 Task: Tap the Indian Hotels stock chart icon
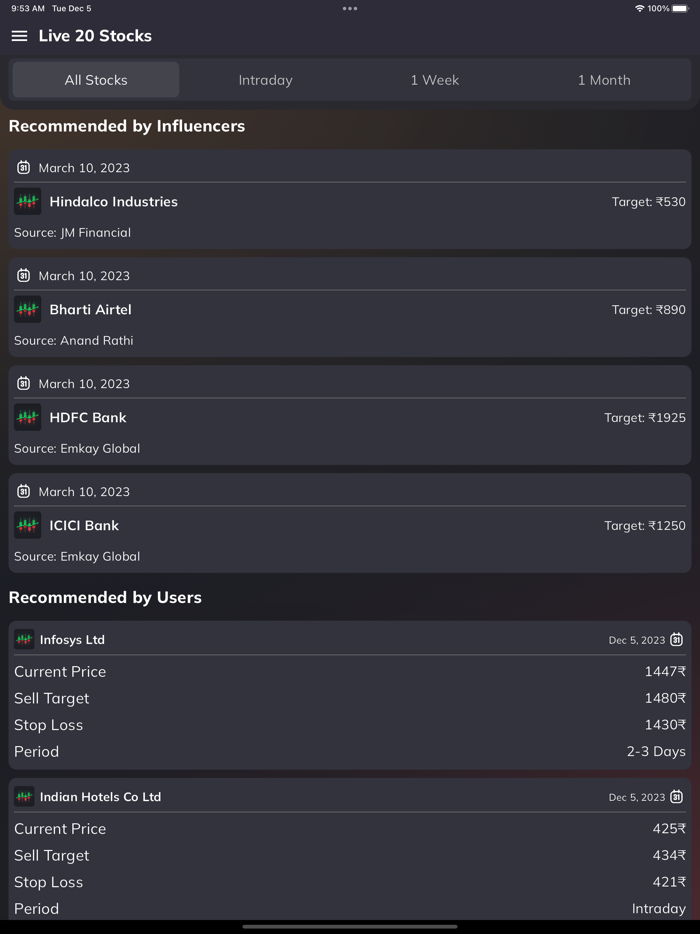(25, 797)
